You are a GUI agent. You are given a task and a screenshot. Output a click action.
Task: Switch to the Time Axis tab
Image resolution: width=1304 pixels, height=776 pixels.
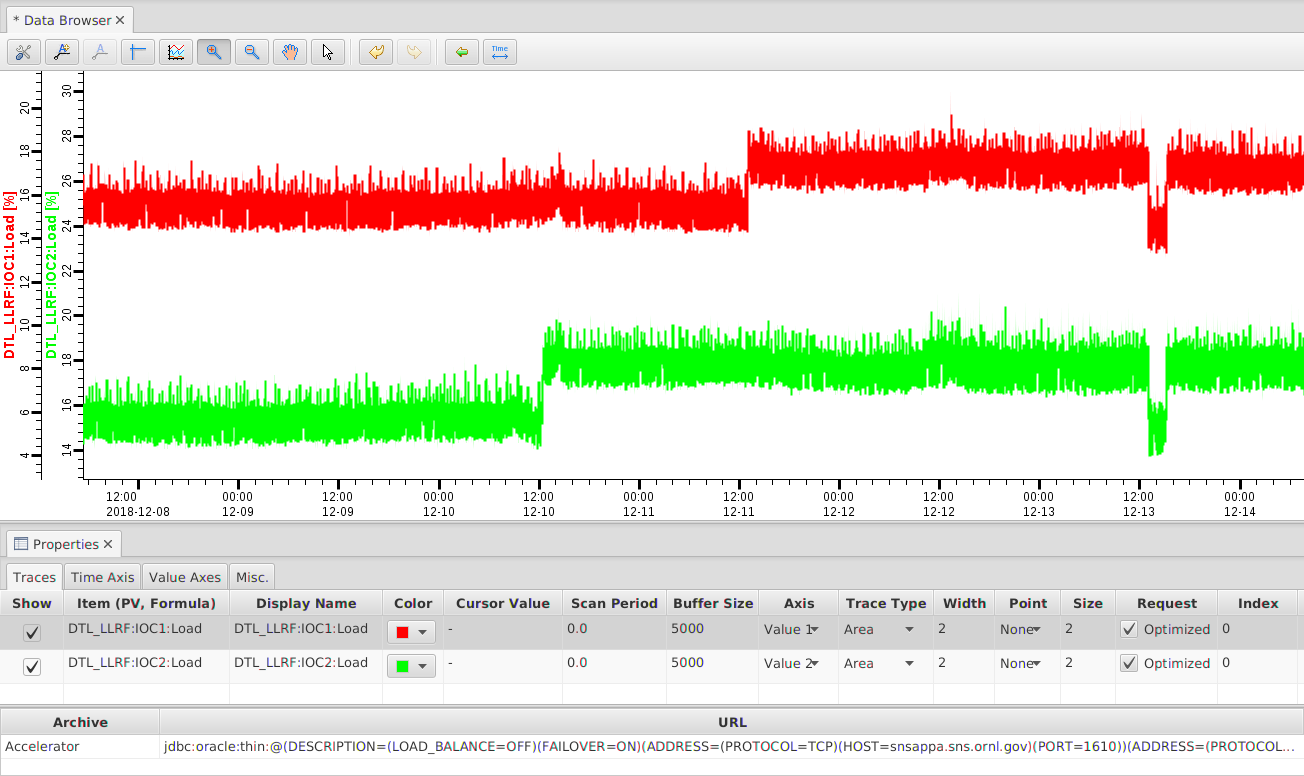[102, 577]
